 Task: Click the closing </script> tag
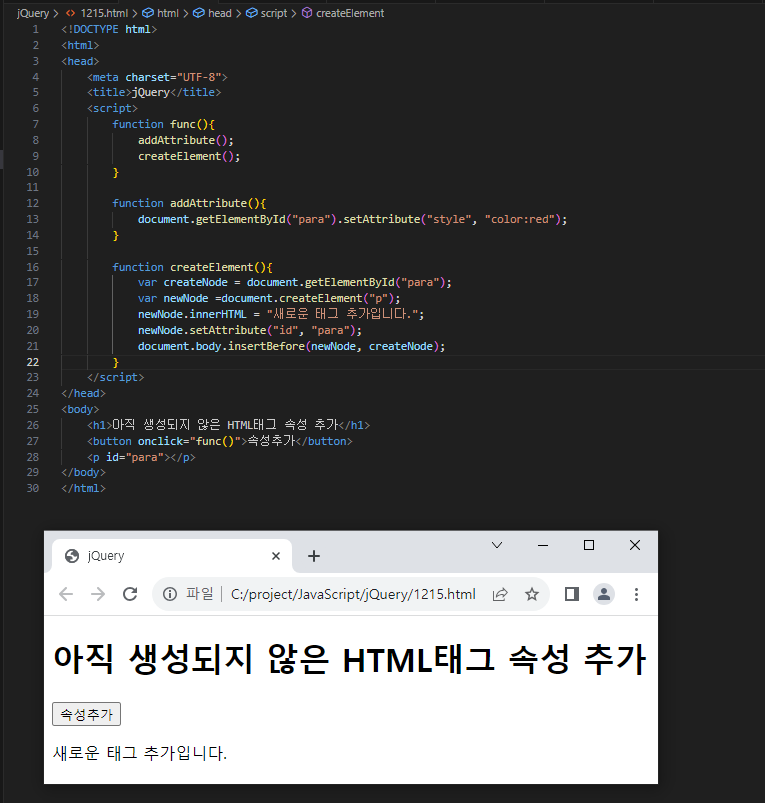coord(115,377)
